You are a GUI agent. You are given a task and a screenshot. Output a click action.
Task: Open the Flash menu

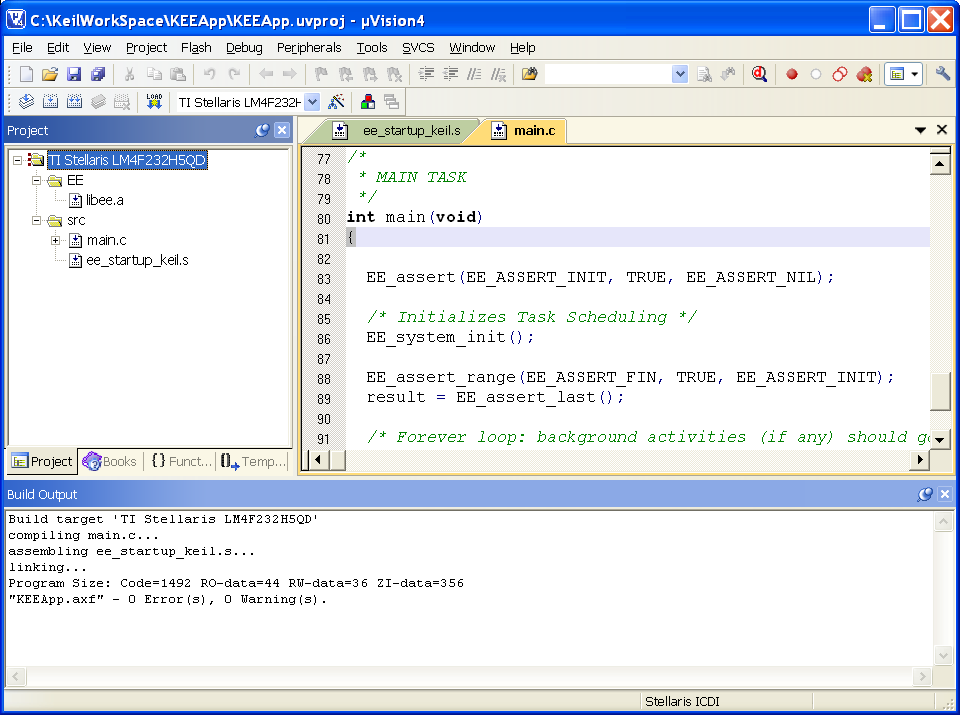(196, 48)
